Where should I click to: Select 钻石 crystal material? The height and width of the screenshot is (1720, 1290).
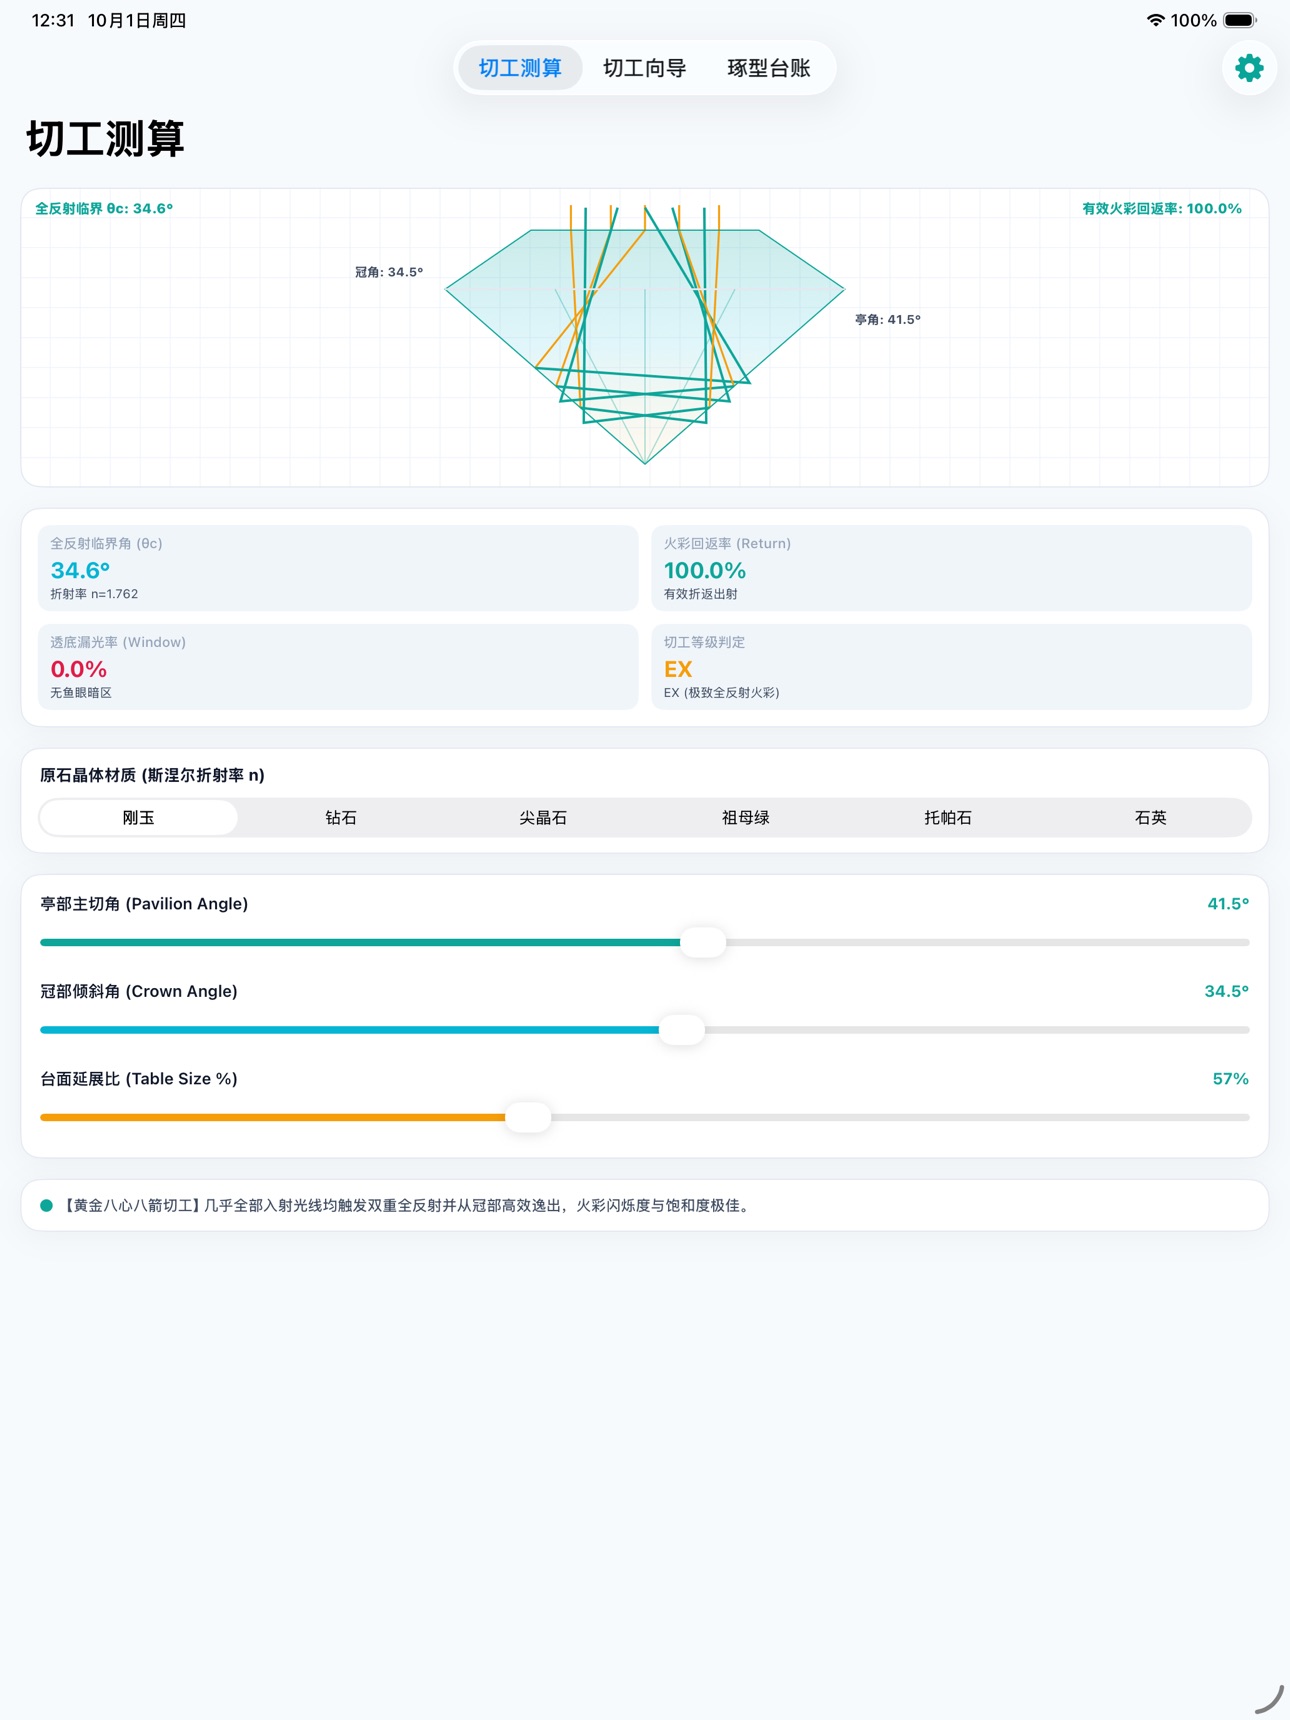coord(341,817)
